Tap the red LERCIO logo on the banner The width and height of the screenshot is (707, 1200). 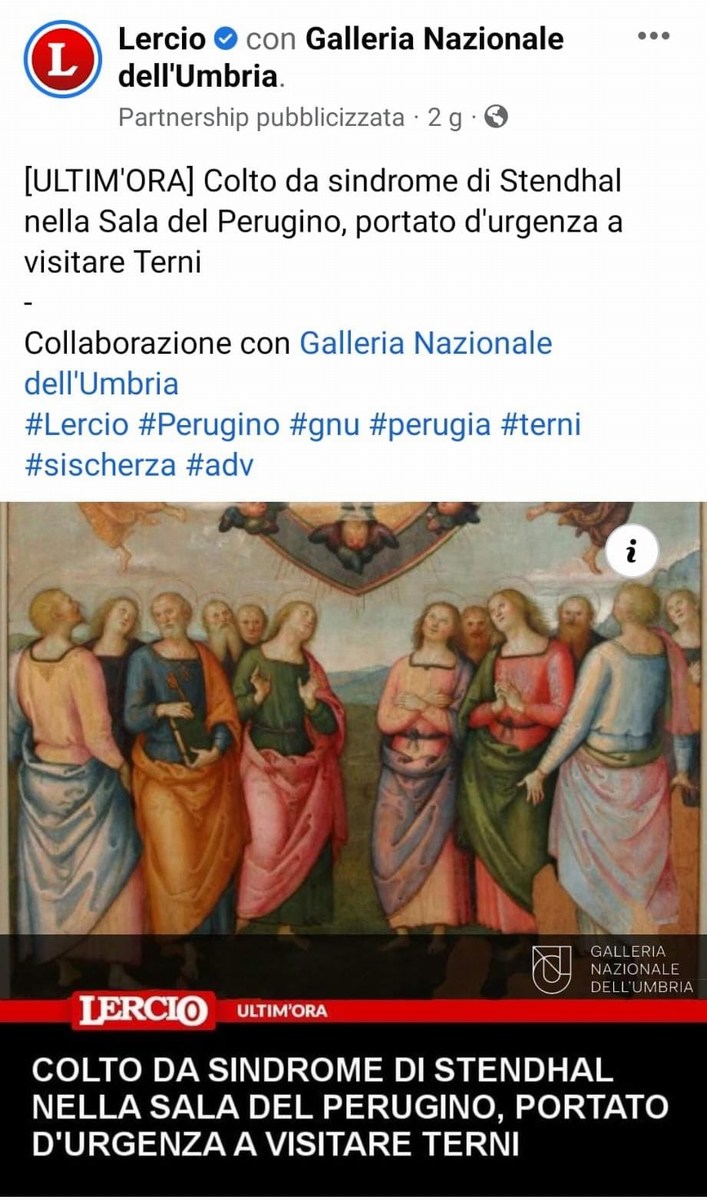[140, 1012]
